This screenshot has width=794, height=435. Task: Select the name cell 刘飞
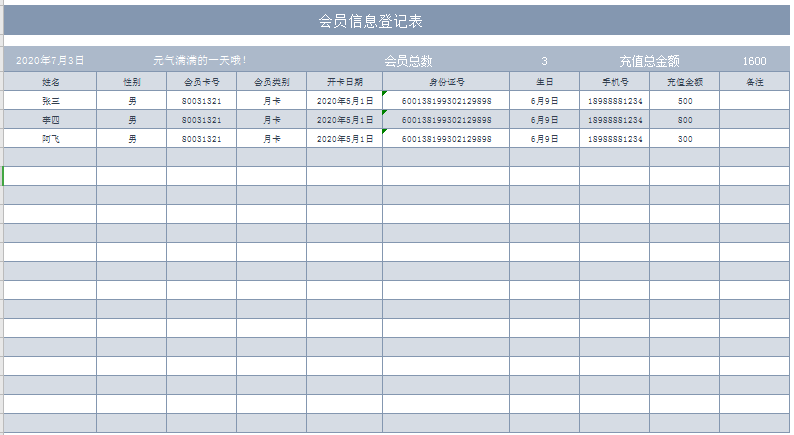pos(50,139)
